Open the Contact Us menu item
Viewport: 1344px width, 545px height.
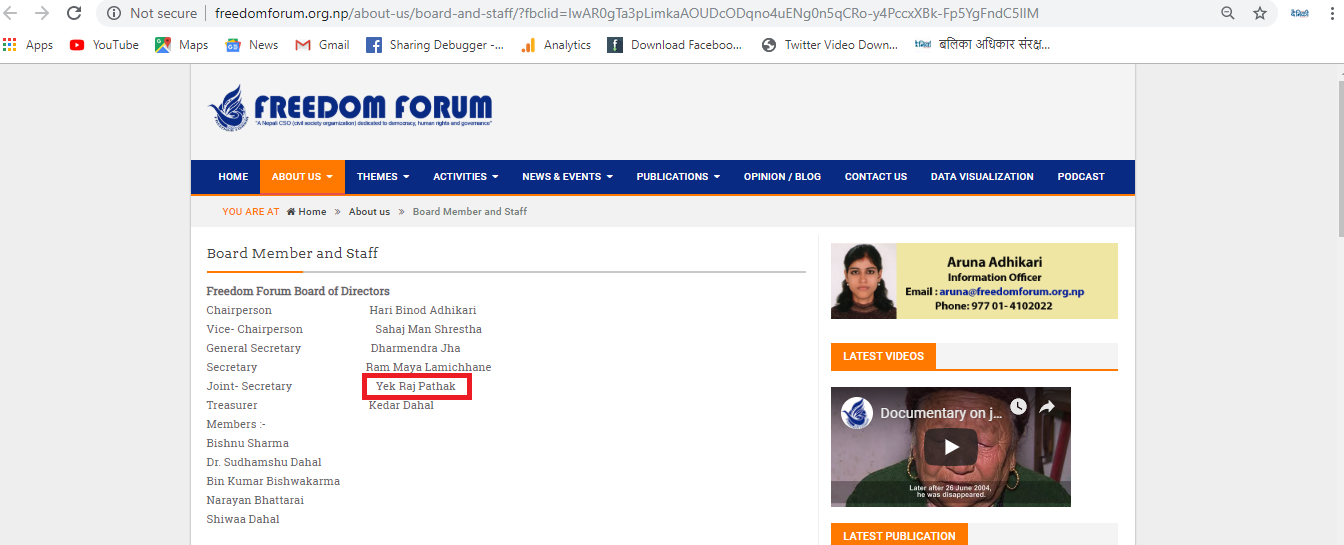pyautogui.click(x=875, y=177)
